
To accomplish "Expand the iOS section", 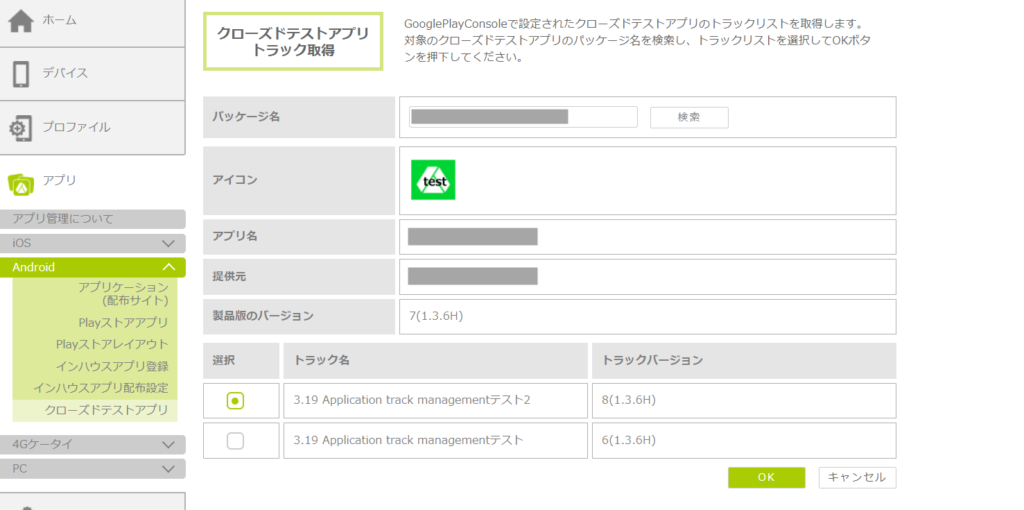I will pyautogui.click(x=168, y=243).
